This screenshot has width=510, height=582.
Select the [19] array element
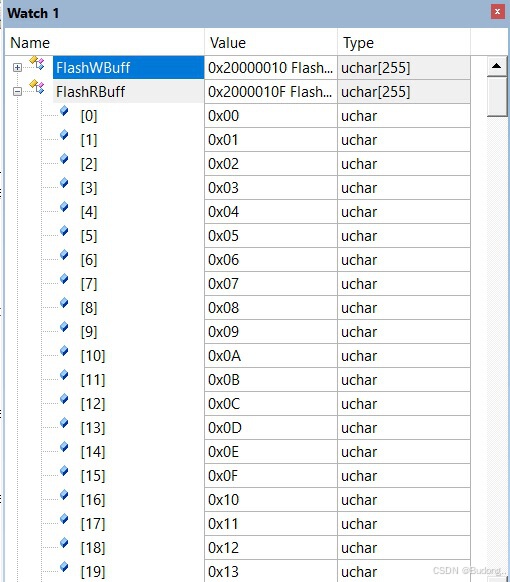[x=93, y=572]
